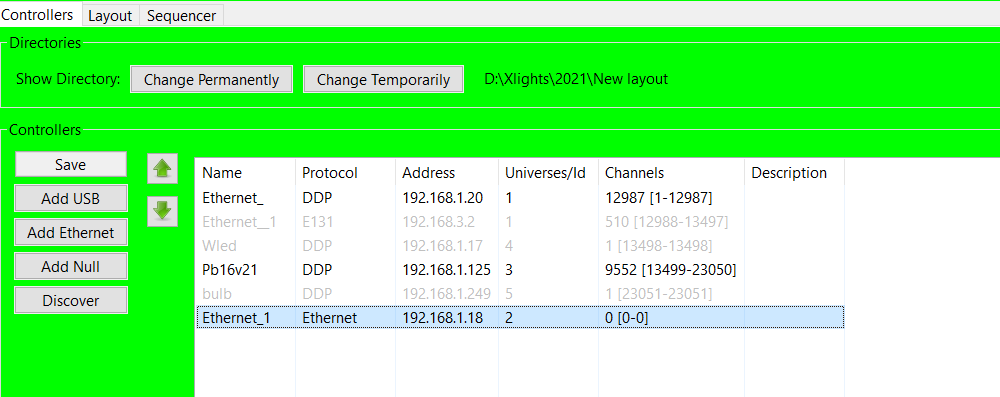
Task: Click channels value 0 [0-0]
Action: (x=626, y=317)
